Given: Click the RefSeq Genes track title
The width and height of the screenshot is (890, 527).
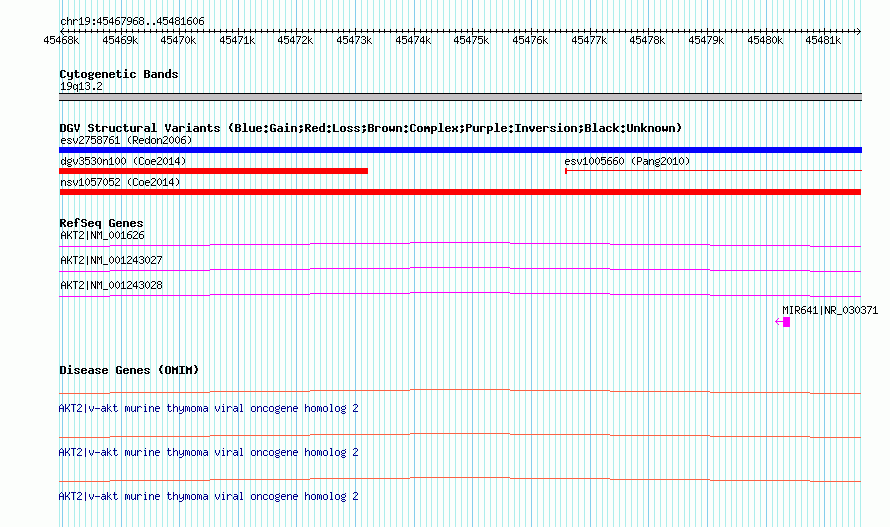Looking at the screenshot, I should [x=101, y=223].
